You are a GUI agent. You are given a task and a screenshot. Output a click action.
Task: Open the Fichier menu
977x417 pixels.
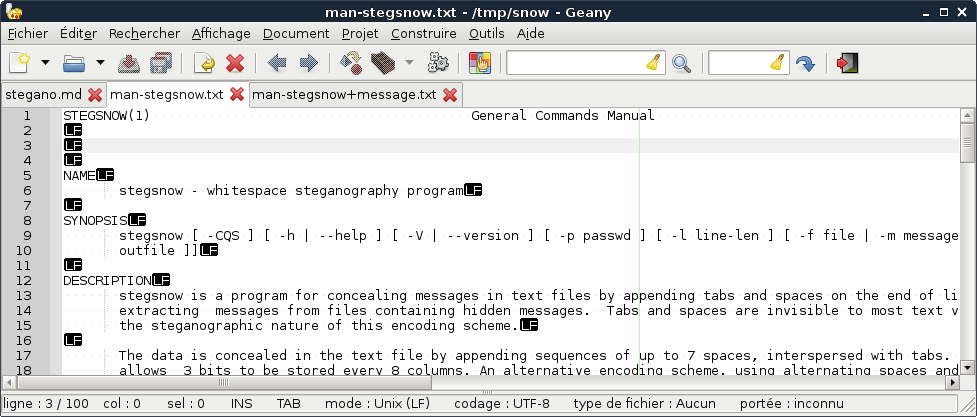28,34
